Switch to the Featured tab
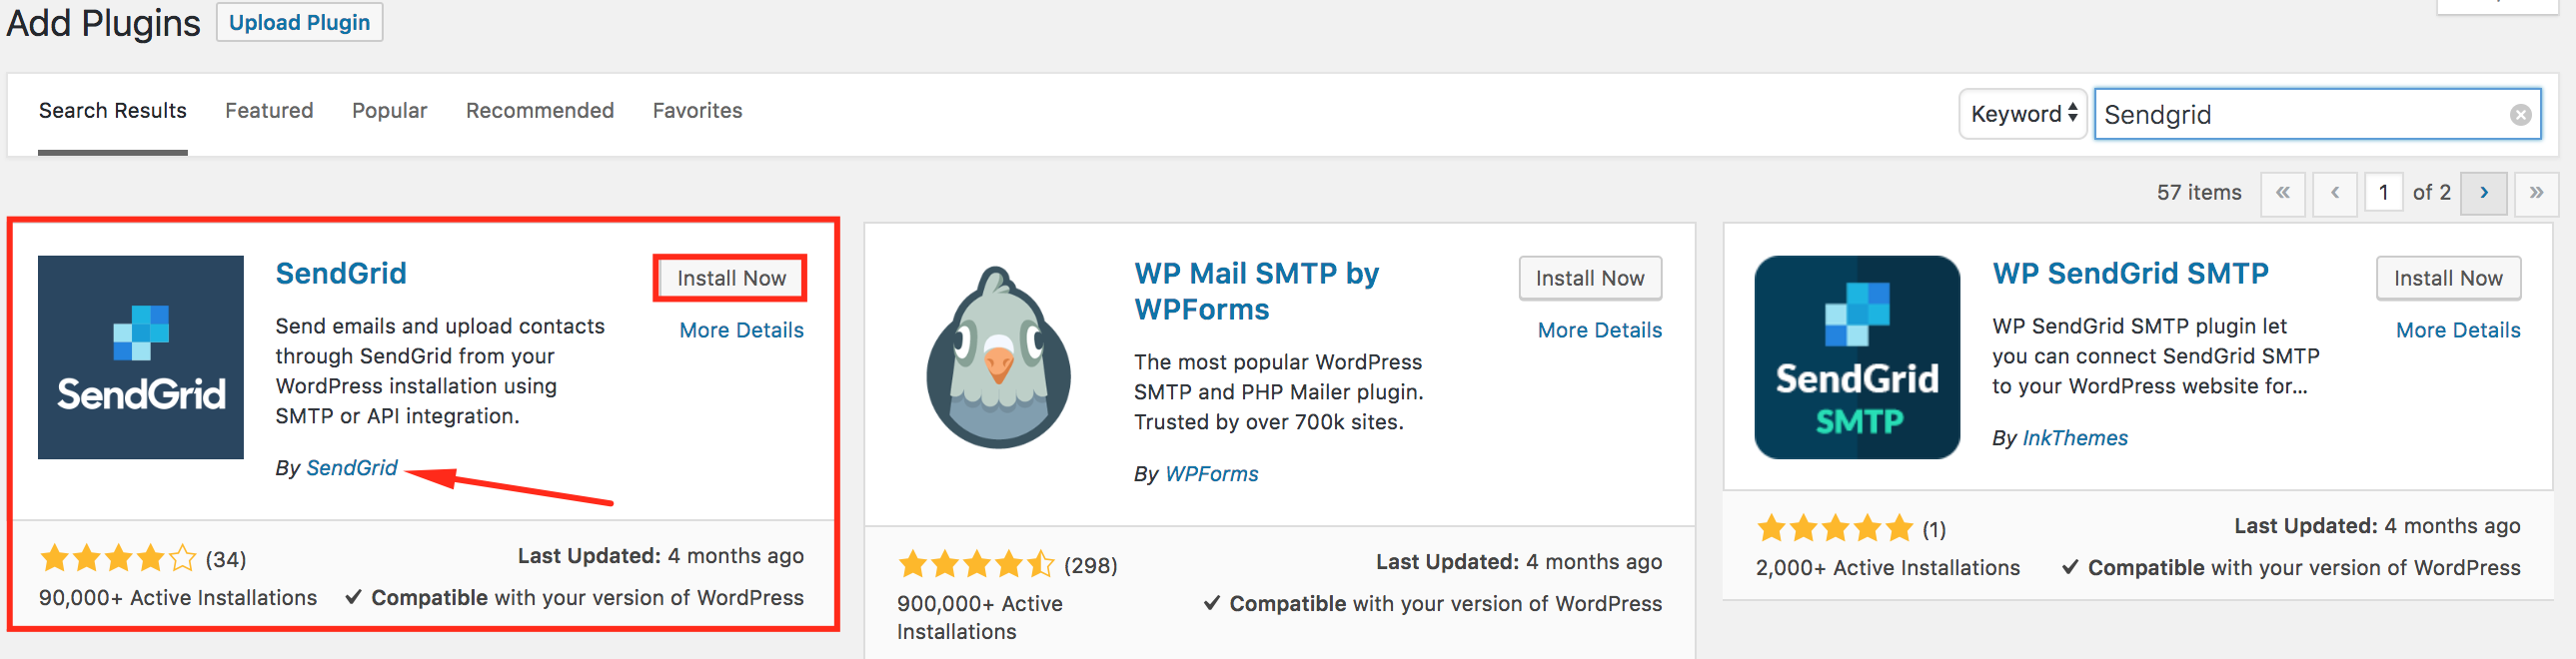Screen dimensions: 2576x659 click(x=269, y=111)
